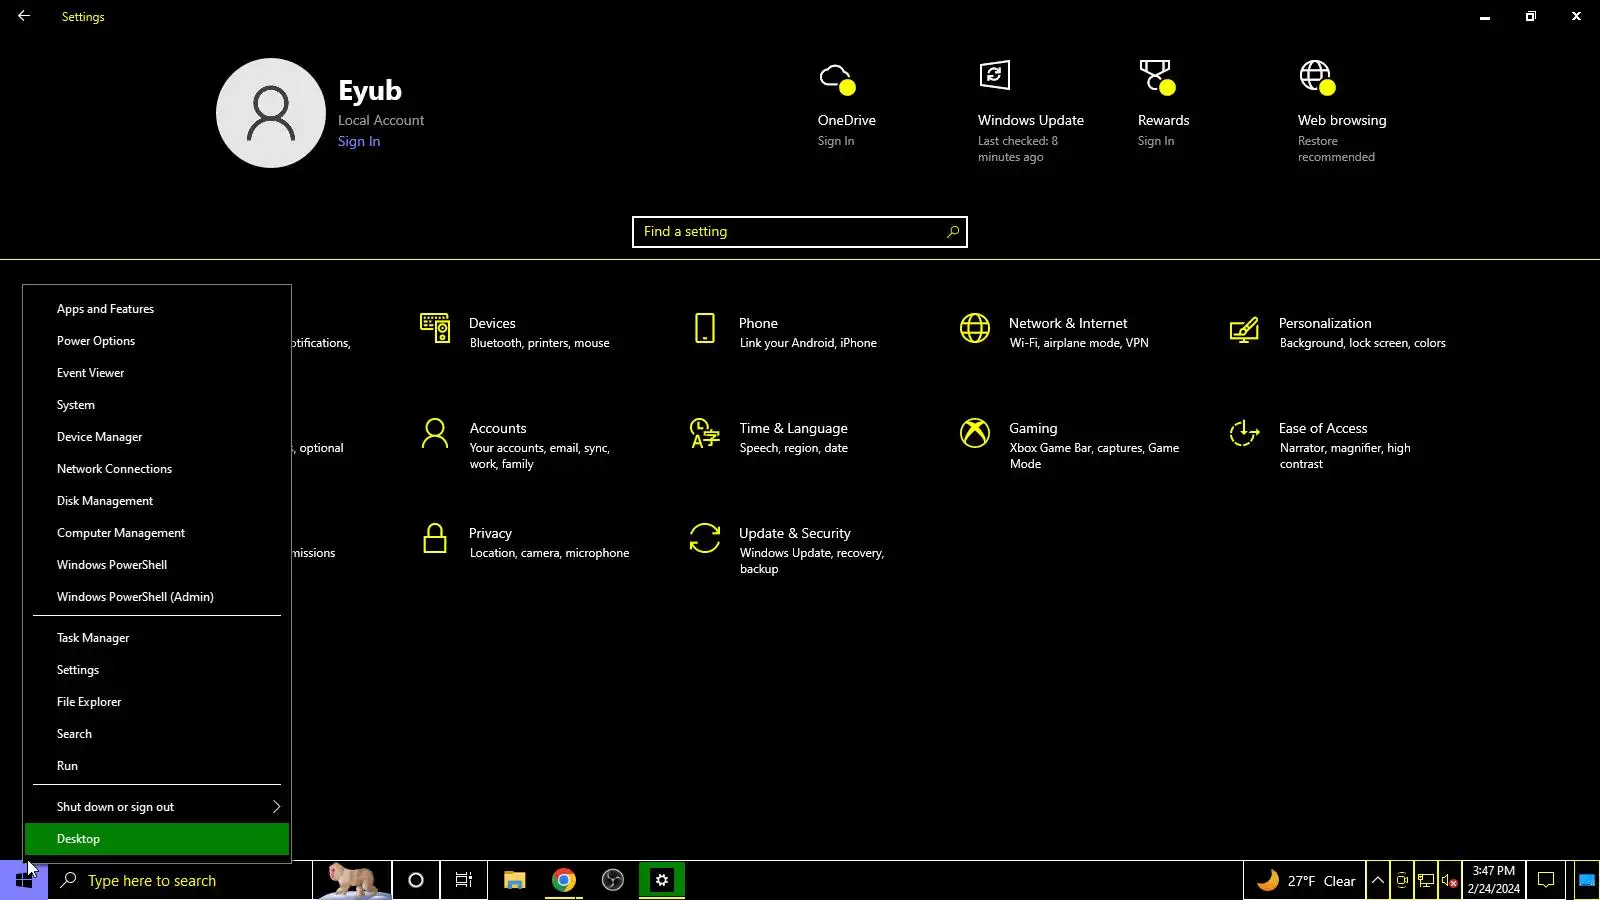
Task: Open Network & Internet globe icon
Action: (975, 328)
